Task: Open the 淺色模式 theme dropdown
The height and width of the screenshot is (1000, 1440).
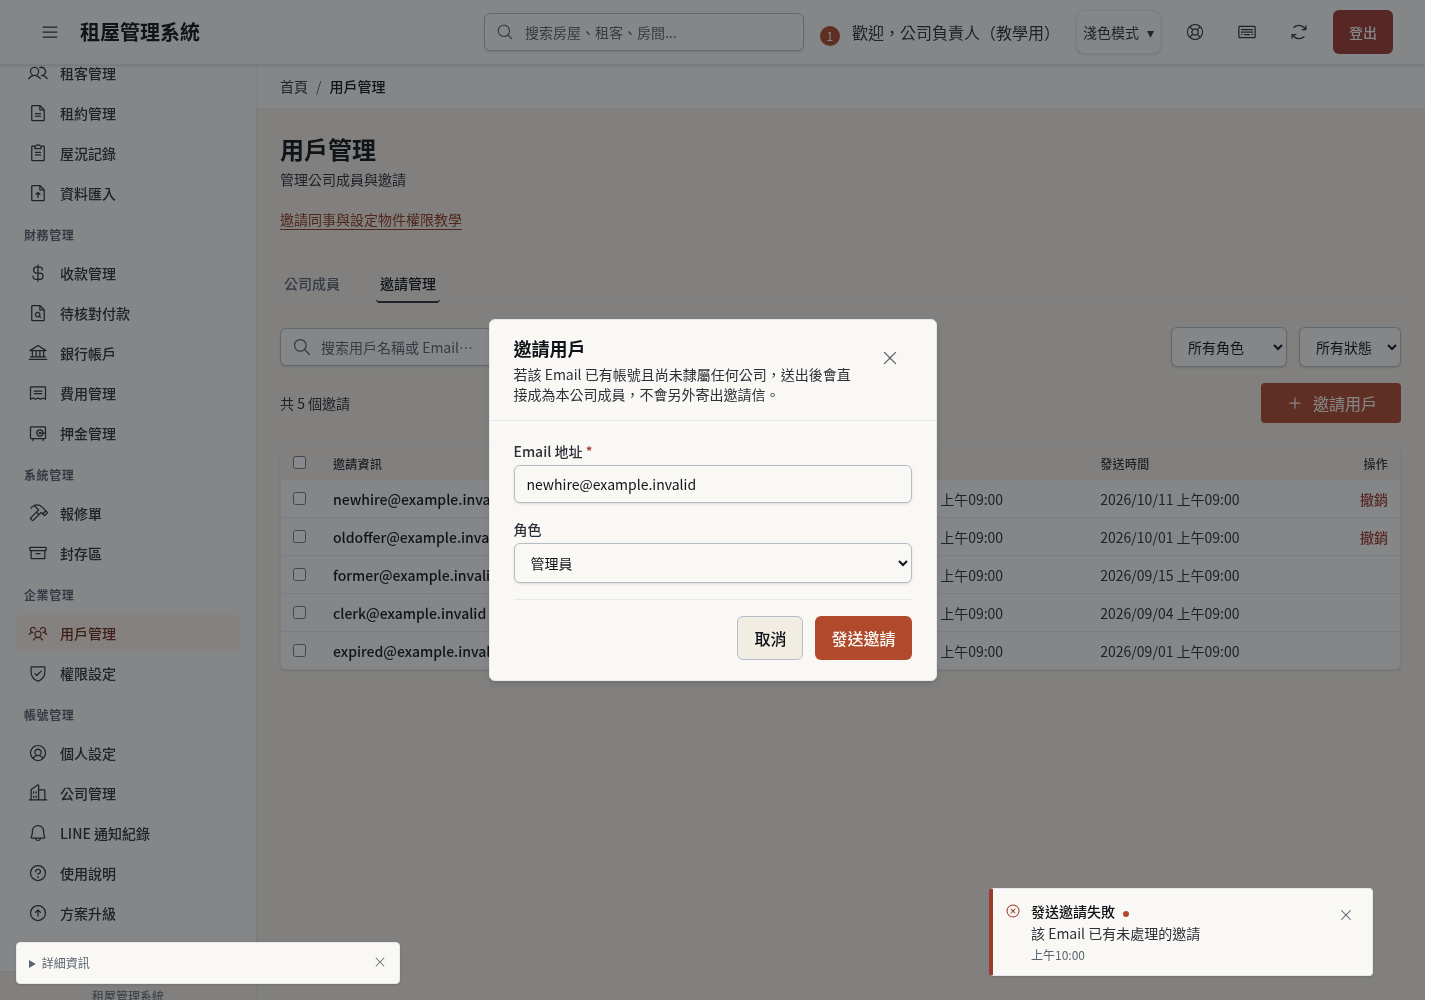Action: pos(1118,32)
